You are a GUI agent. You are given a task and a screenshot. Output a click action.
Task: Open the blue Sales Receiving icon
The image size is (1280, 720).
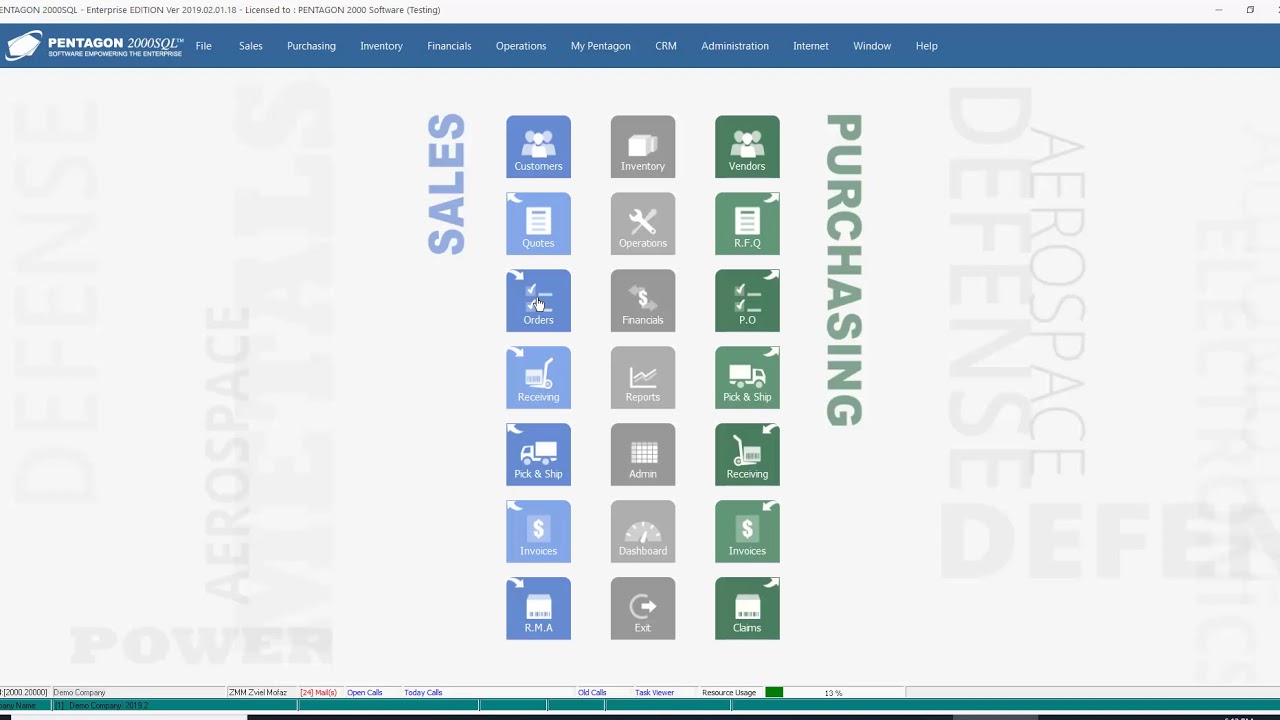(x=538, y=378)
